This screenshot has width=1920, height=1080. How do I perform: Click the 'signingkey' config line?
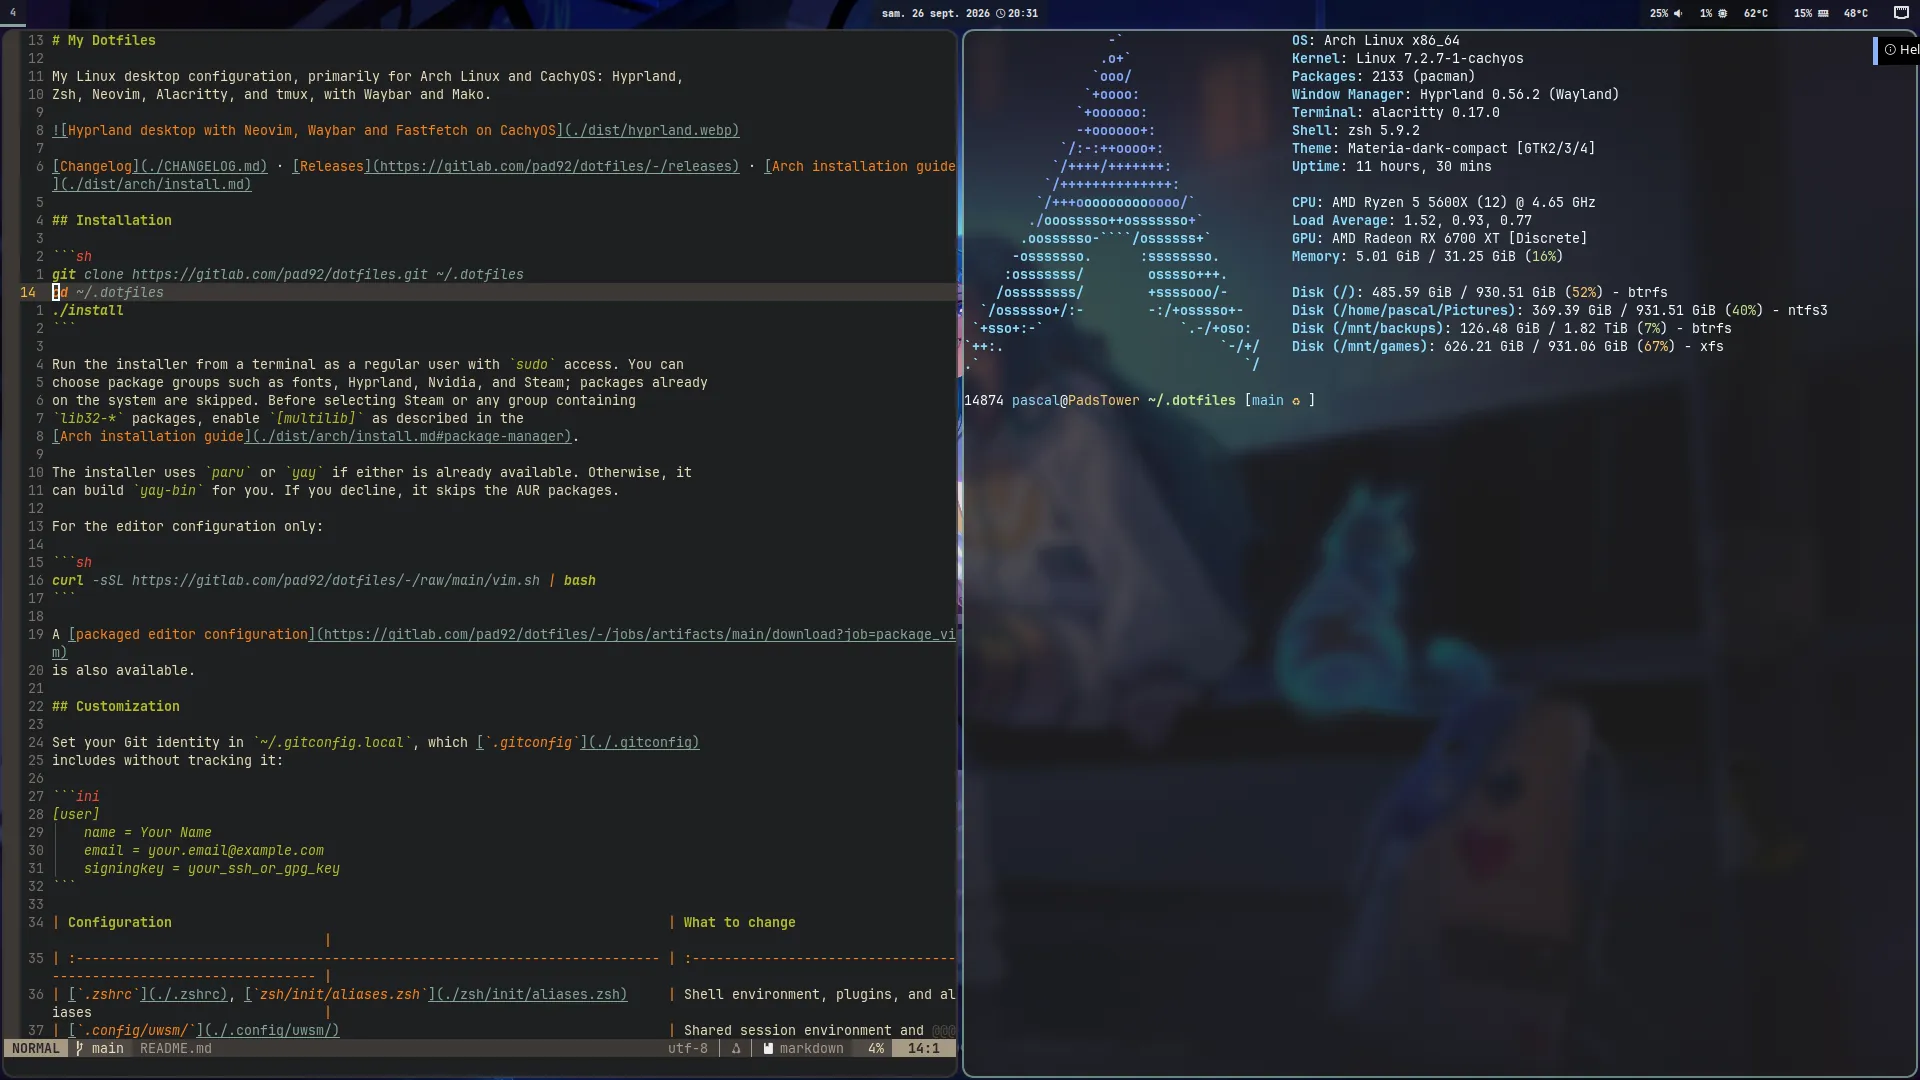pyautogui.click(x=212, y=868)
